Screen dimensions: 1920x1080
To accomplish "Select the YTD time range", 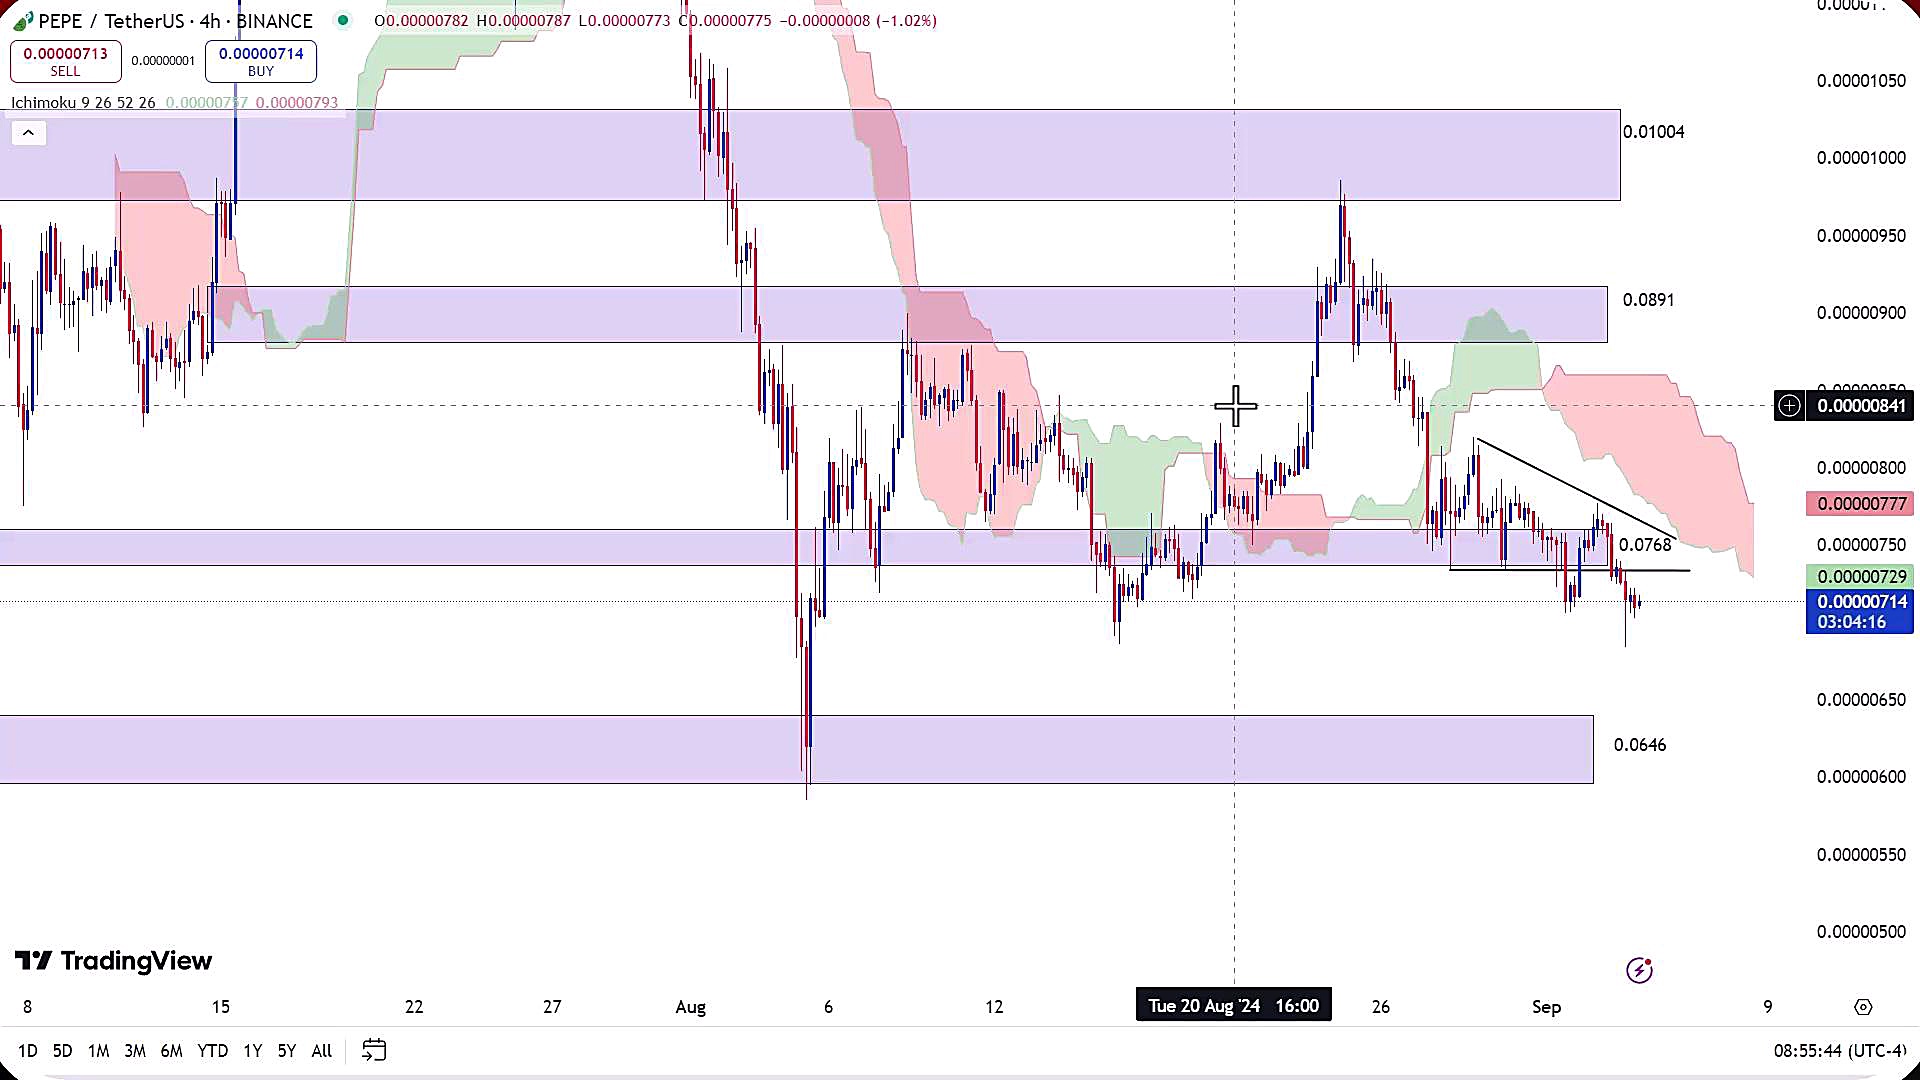I will click(x=212, y=1050).
